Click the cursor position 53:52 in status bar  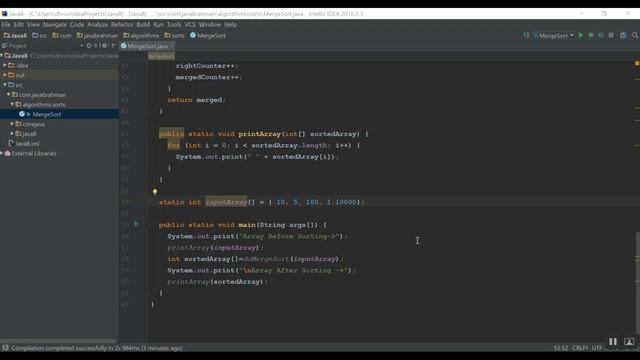[x=561, y=348]
